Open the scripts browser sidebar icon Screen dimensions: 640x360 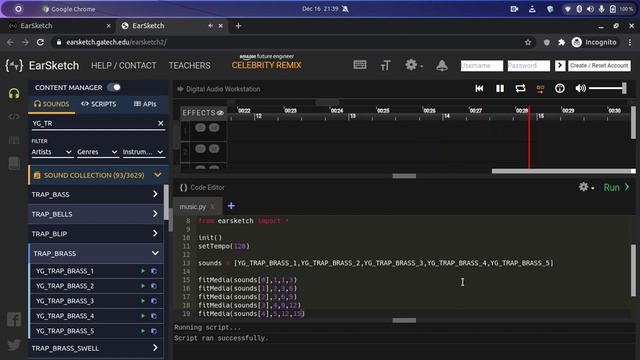[14, 117]
